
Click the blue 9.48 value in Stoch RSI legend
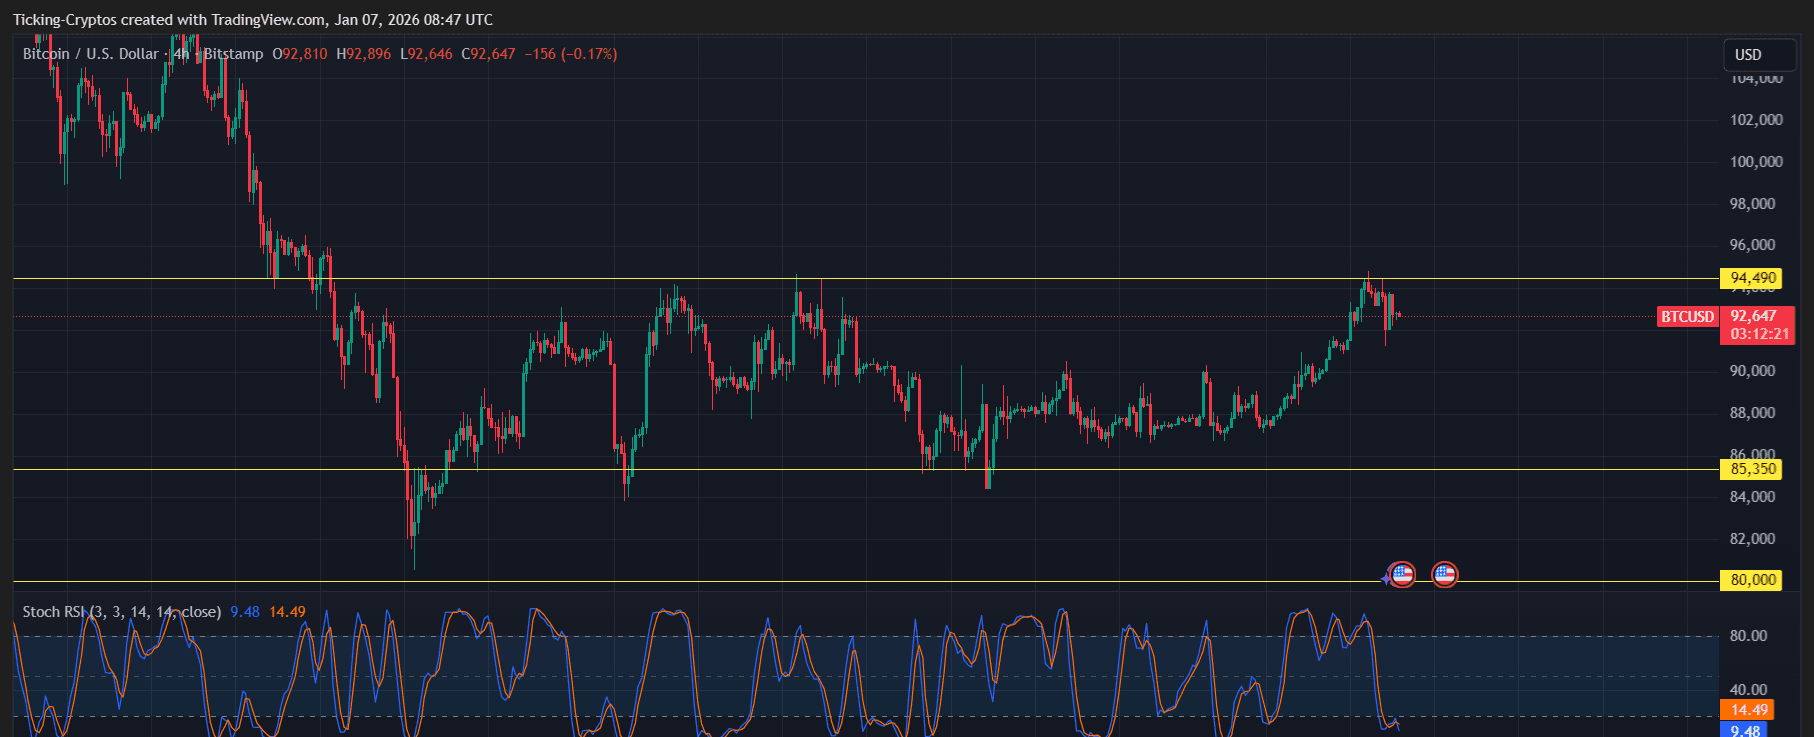245,612
